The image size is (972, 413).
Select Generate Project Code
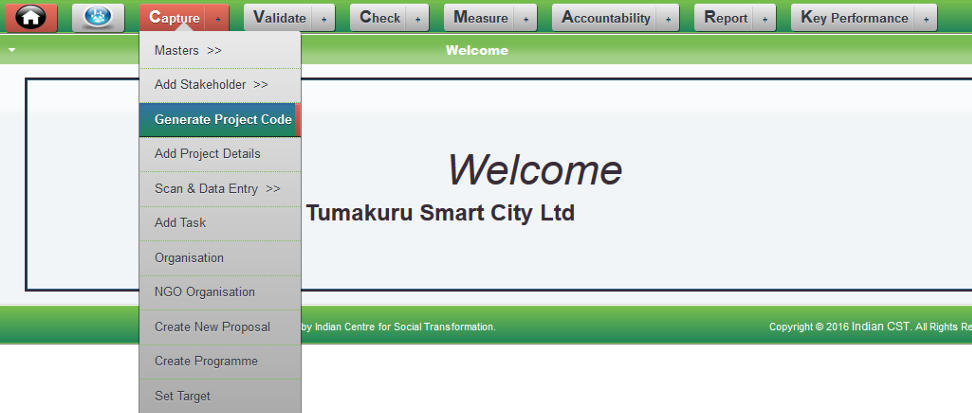click(222, 120)
